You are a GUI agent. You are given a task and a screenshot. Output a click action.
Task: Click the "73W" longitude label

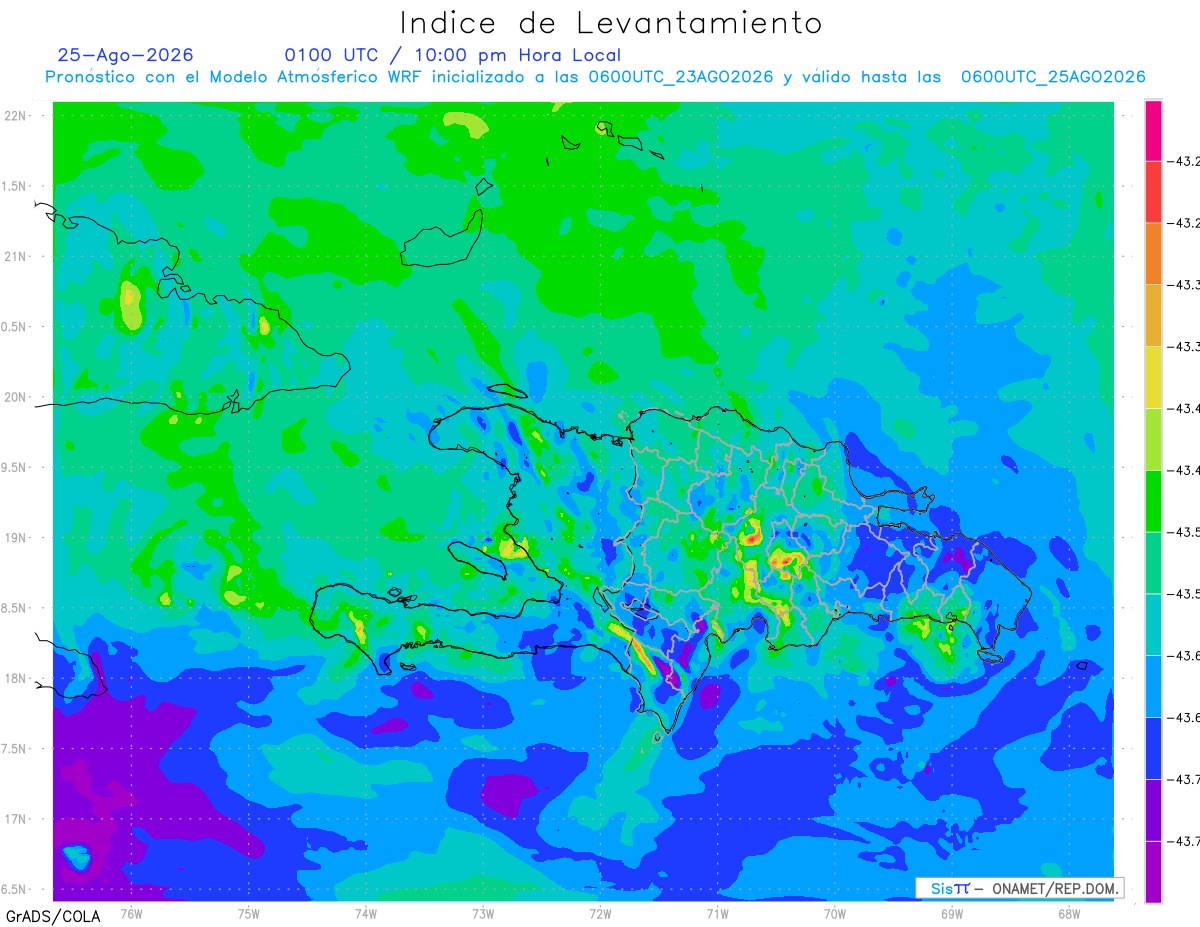(483, 913)
